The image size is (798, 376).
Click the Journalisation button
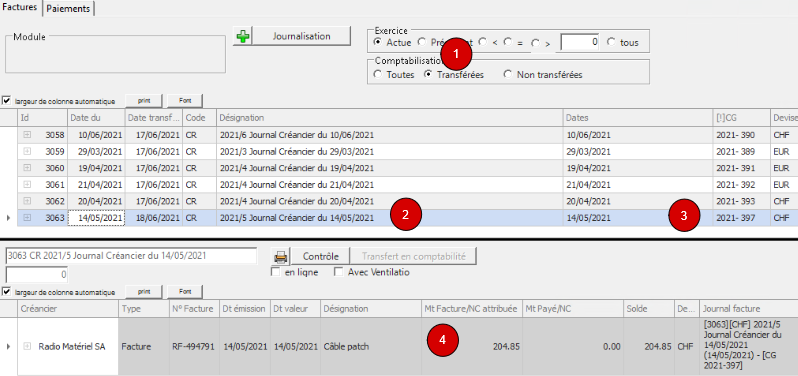pos(302,37)
